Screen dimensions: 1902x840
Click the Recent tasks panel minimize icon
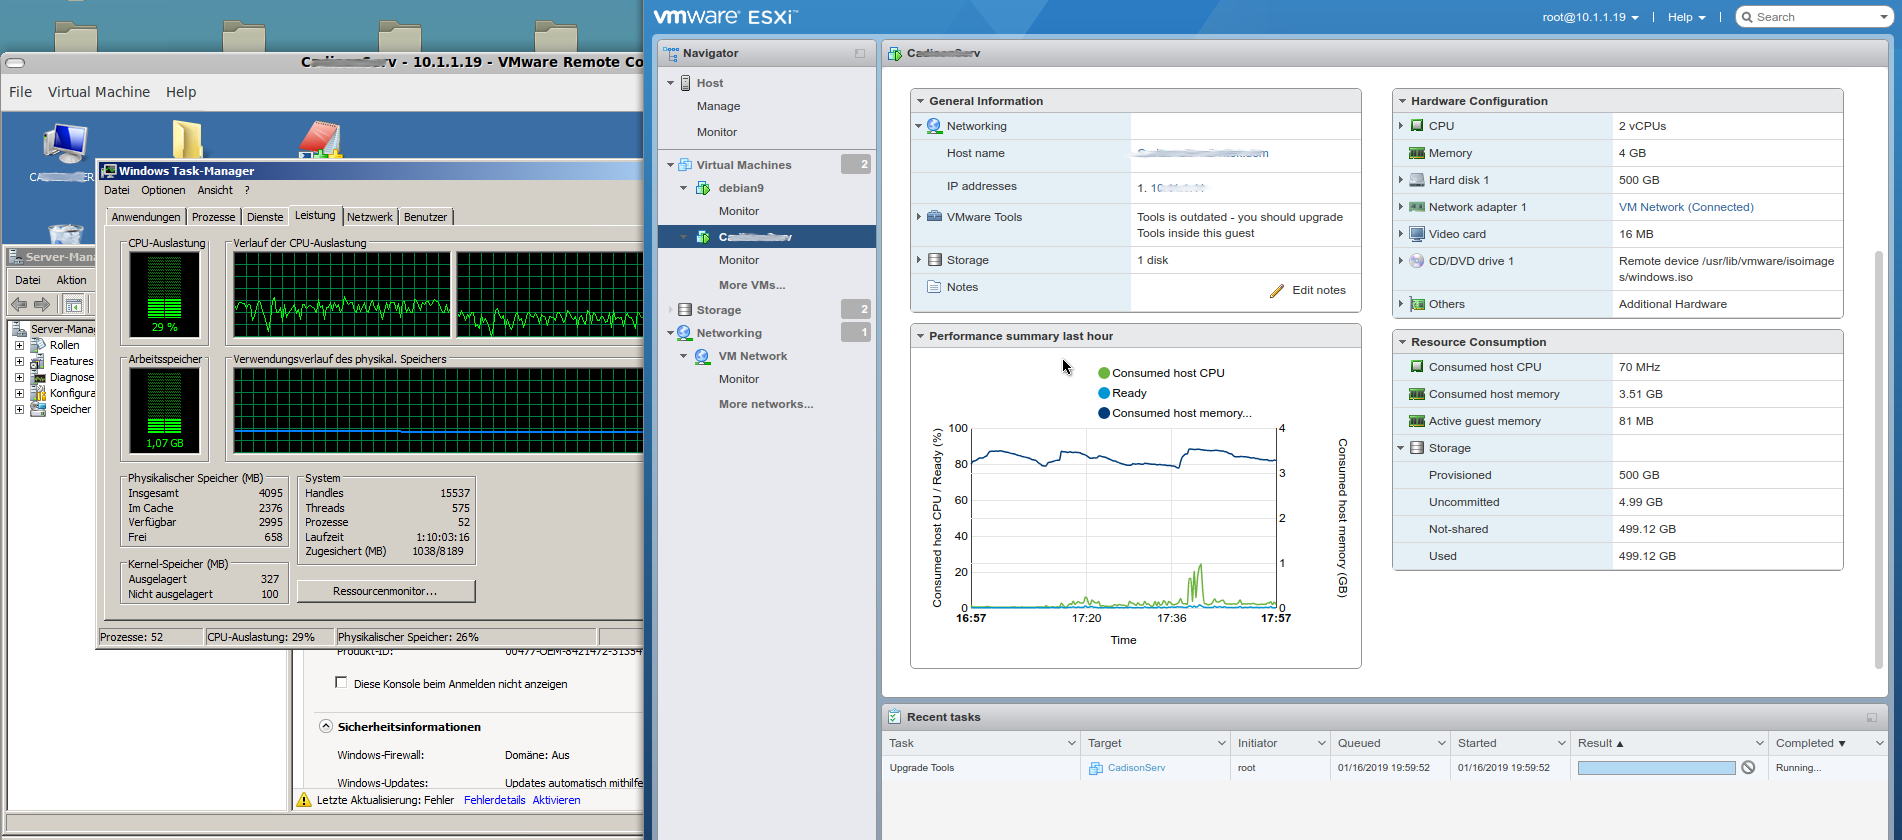(1871, 717)
